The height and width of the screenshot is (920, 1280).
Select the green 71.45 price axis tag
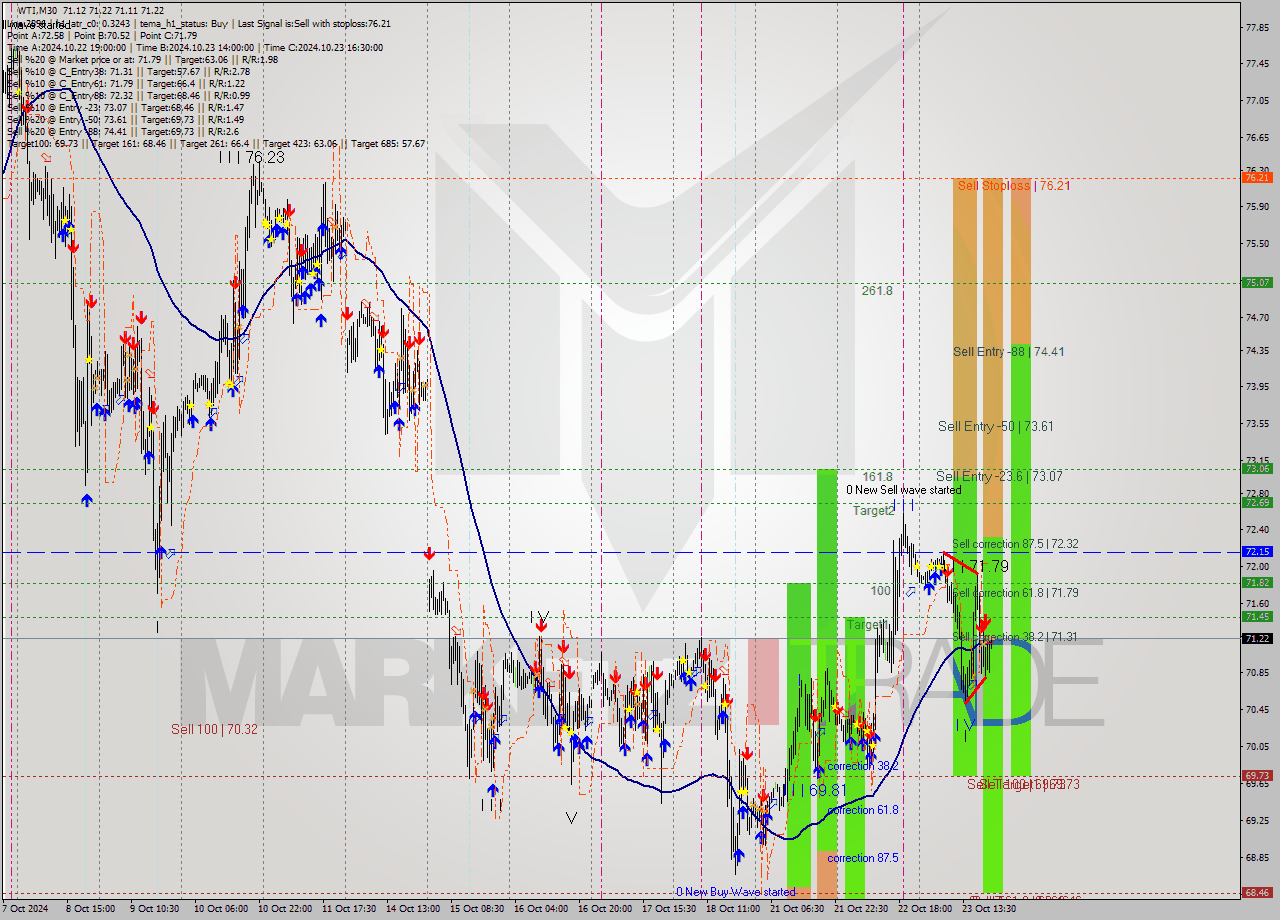tap(1256, 616)
